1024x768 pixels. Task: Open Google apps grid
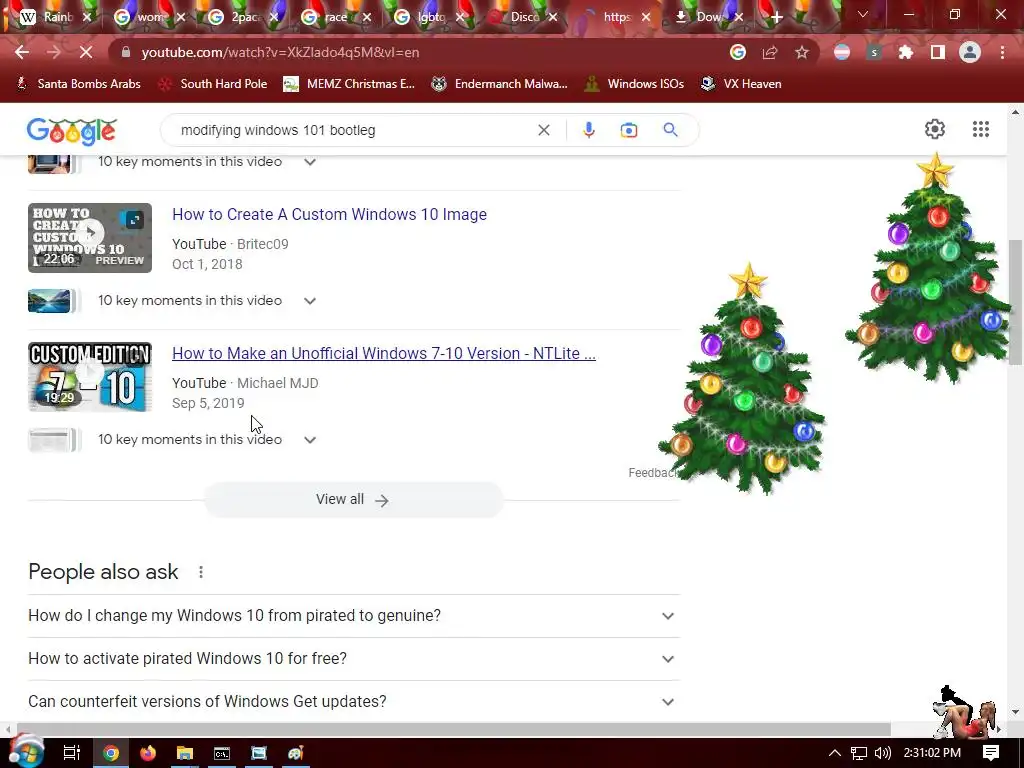pyautogui.click(x=980, y=129)
